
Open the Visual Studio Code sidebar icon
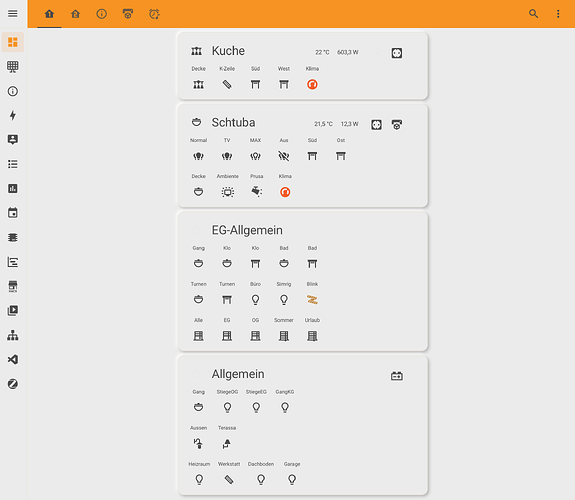click(13, 359)
